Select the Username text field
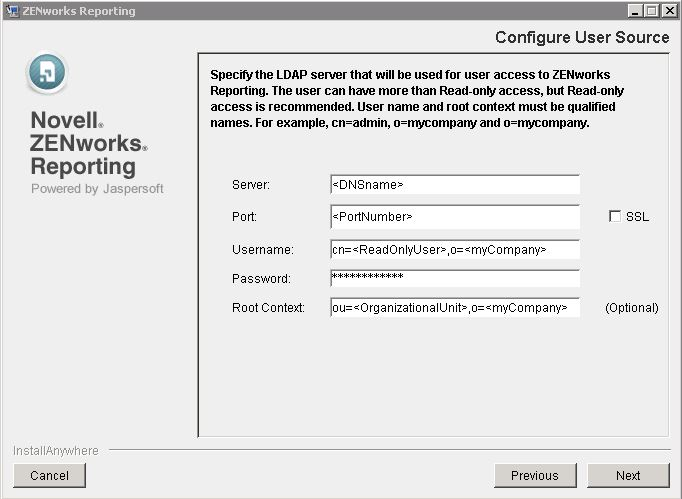The image size is (682, 499). click(454, 250)
